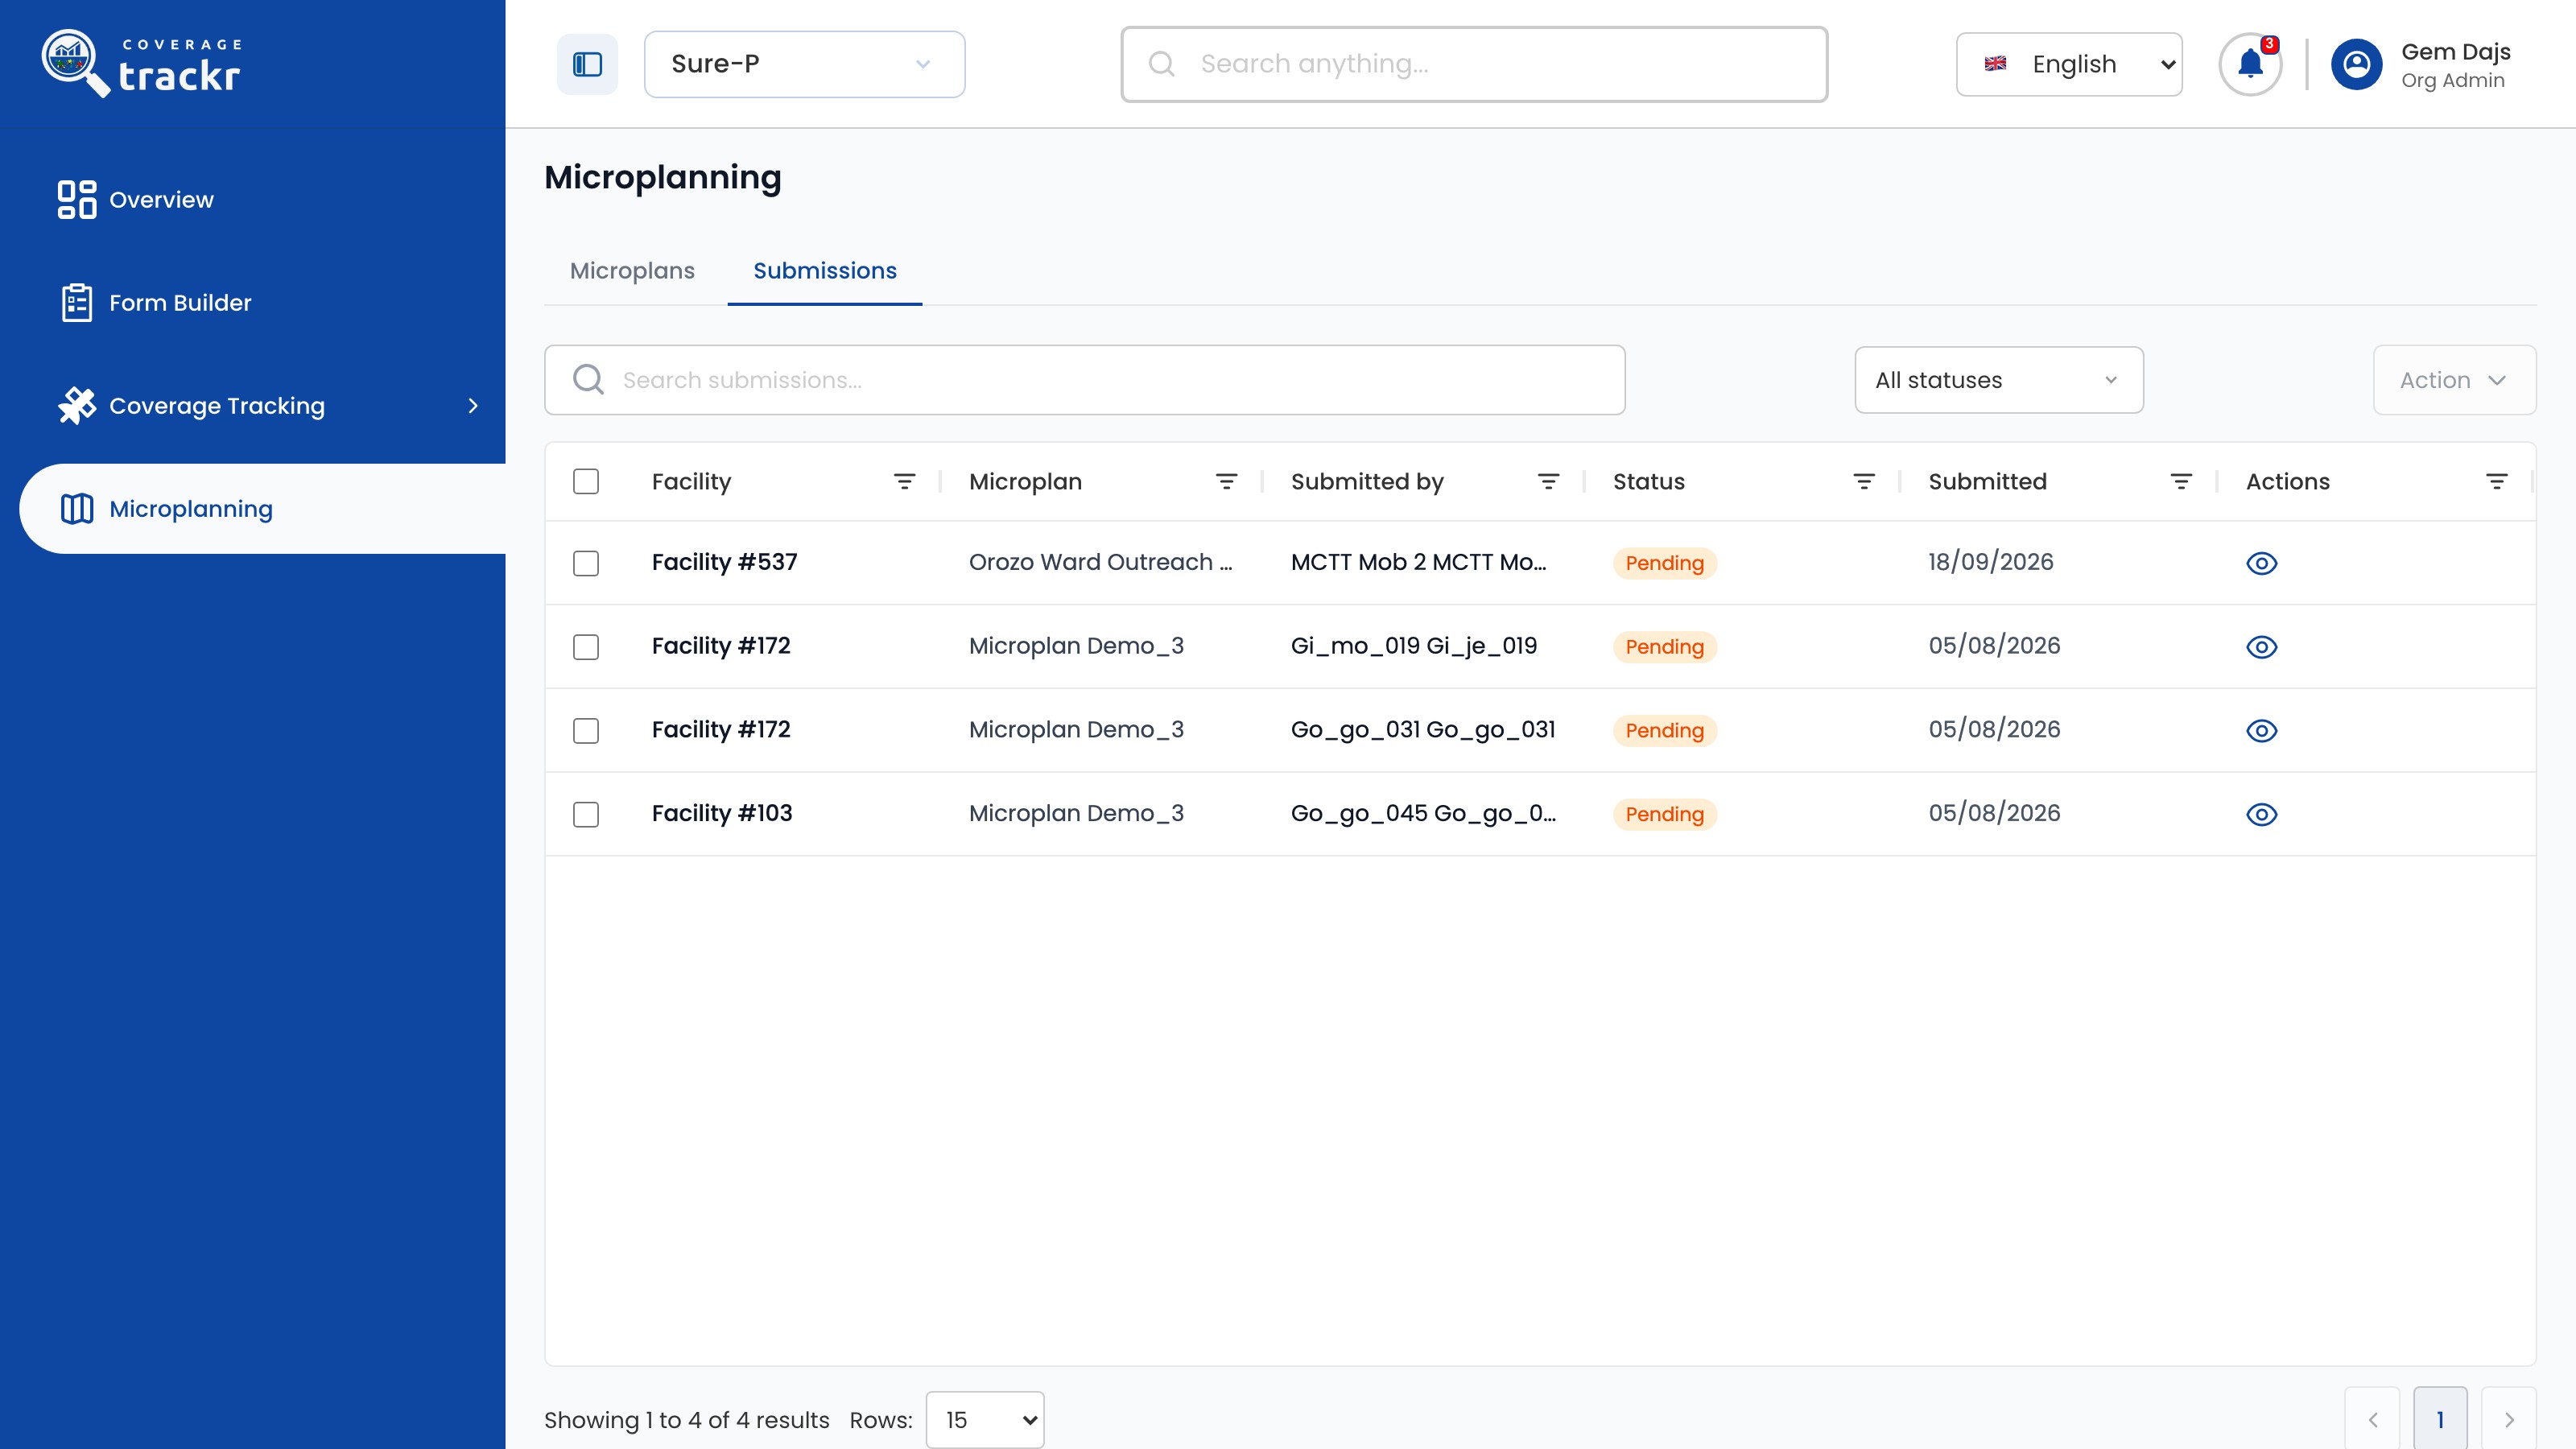
Task: View the Go_go_031 submission eye icon
Action: pyautogui.click(x=2261, y=731)
